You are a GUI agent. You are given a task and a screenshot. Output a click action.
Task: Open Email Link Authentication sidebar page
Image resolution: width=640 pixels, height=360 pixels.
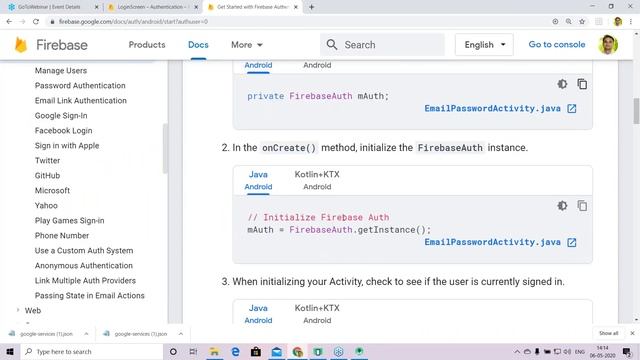[80, 101]
